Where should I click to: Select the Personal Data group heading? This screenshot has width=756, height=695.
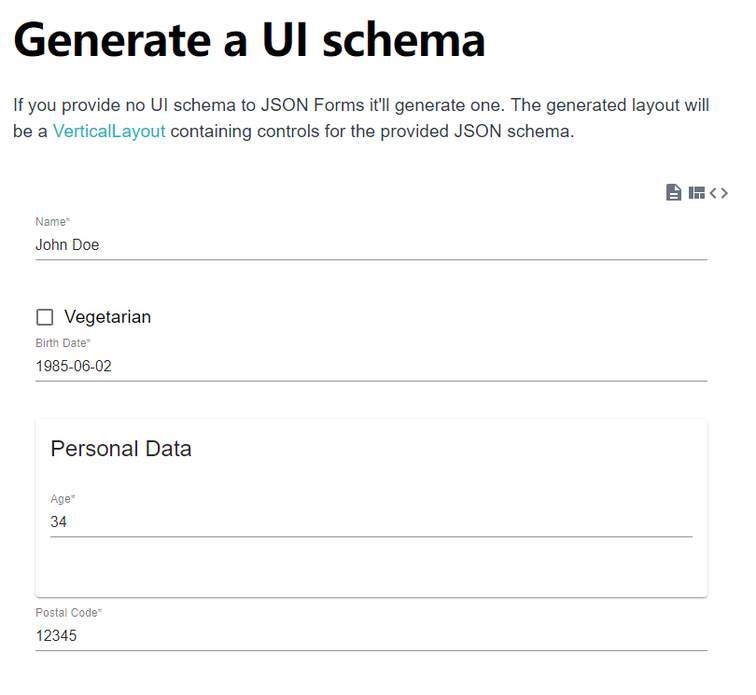coord(121,449)
